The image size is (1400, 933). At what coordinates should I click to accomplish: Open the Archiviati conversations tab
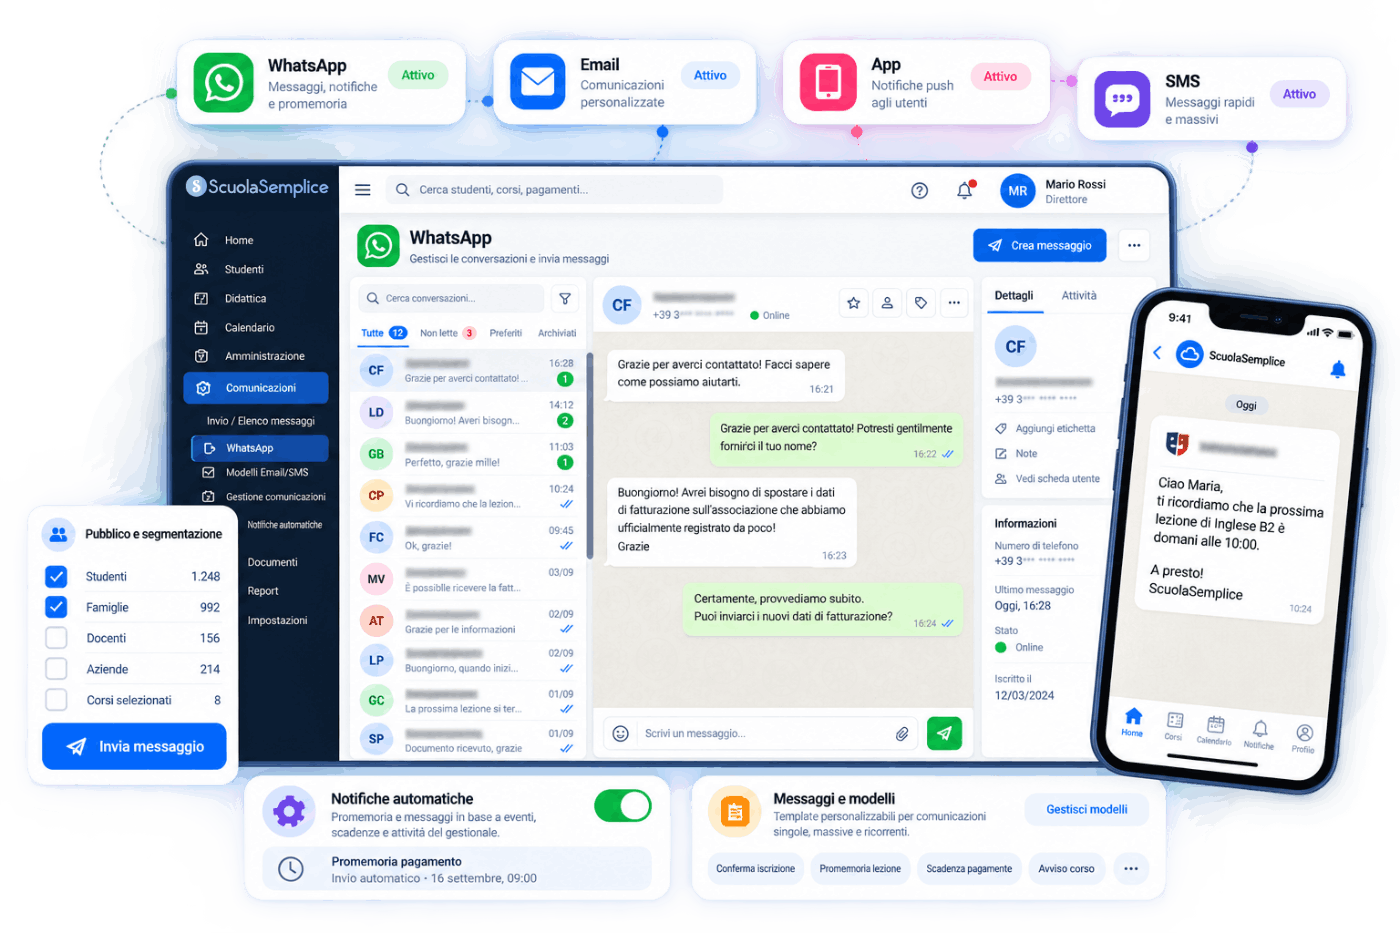pos(557,333)
